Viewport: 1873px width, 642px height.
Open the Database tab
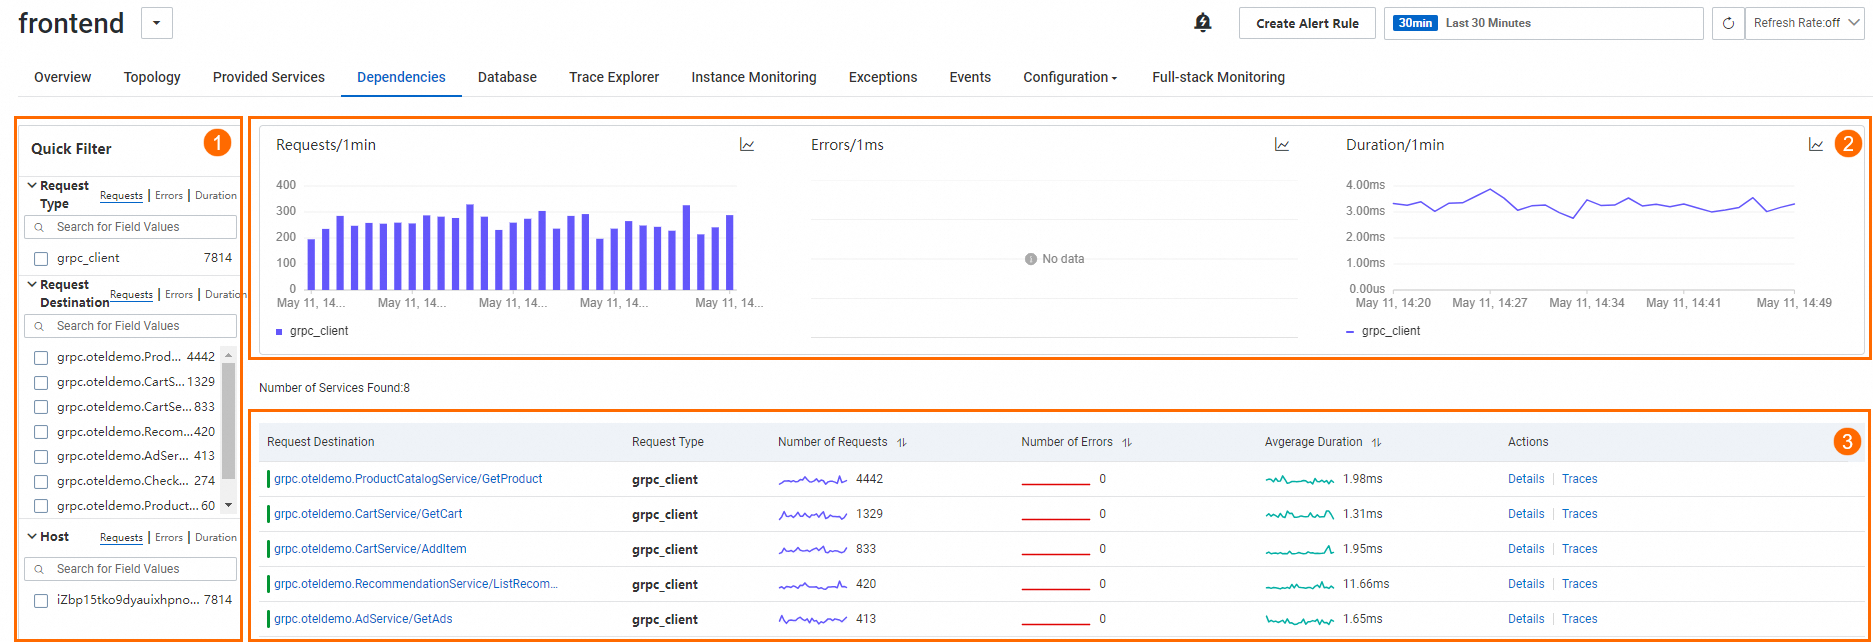point(507,77)
